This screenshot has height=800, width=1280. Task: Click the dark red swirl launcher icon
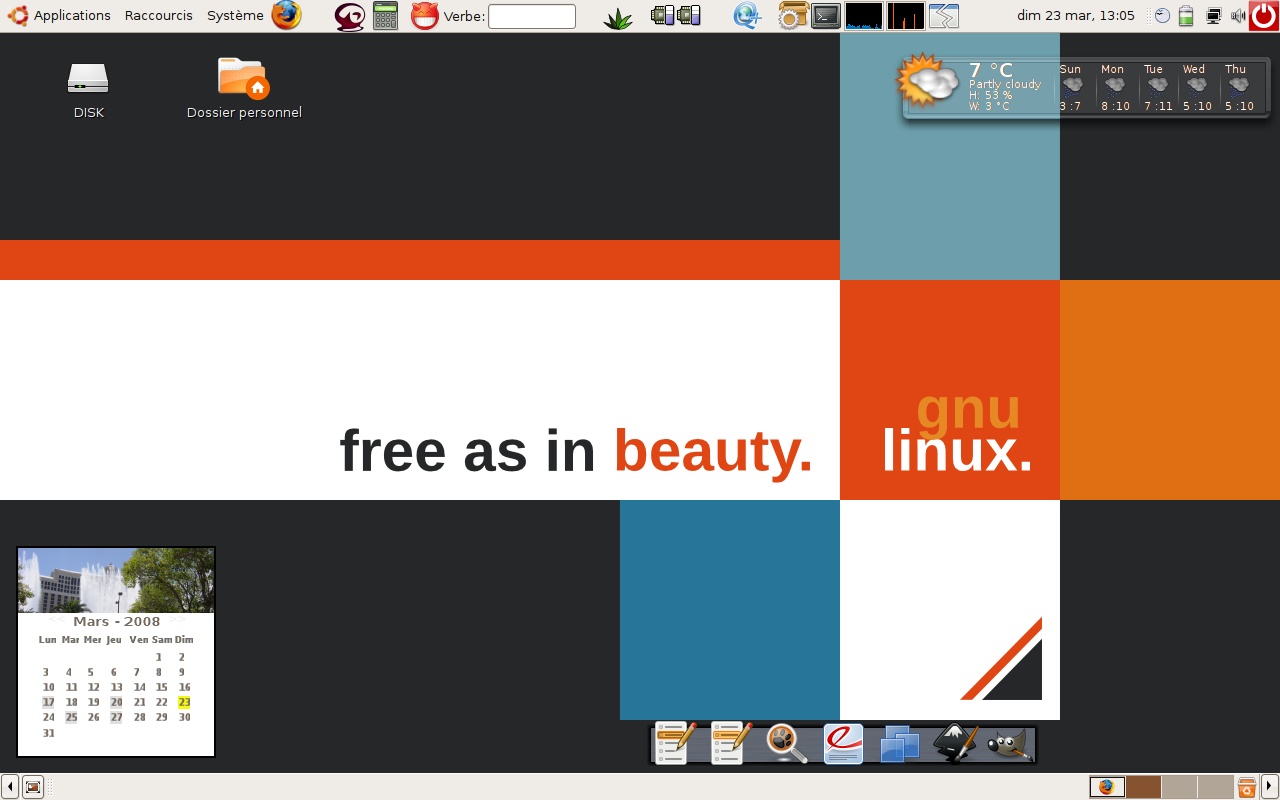click(x=349, y=16)
